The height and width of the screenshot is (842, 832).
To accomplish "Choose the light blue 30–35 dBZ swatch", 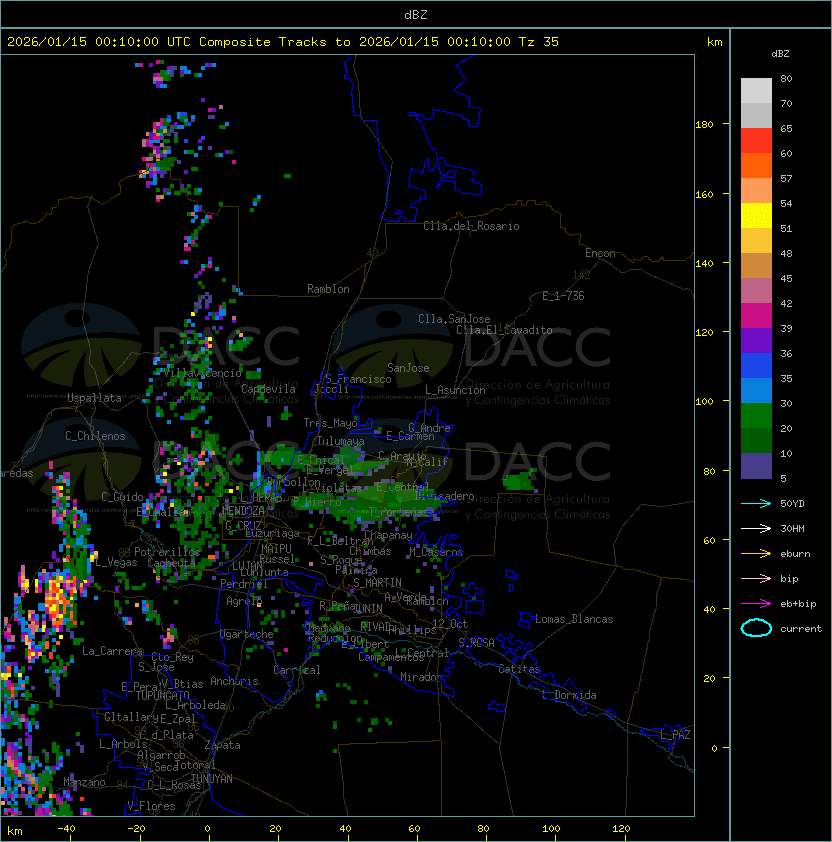I will click(756, 391).
